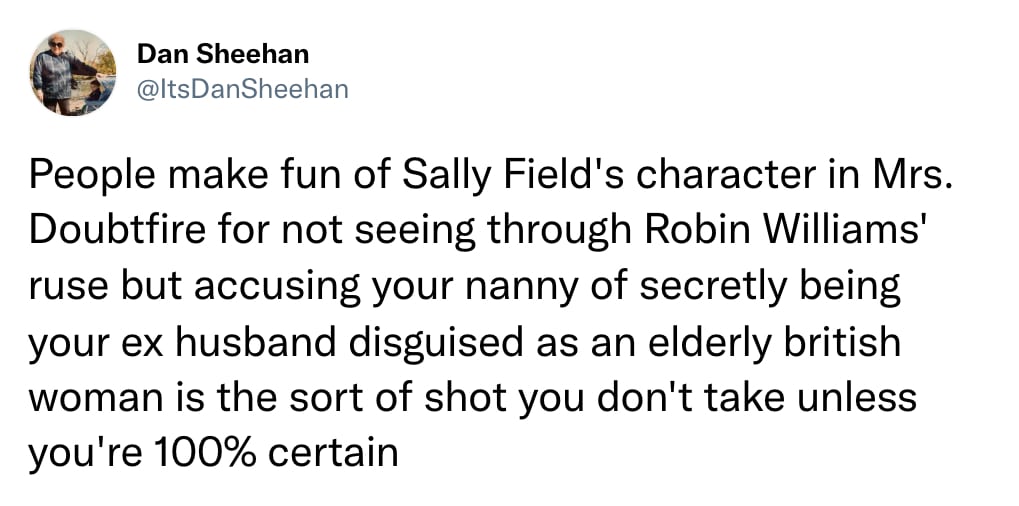Screen dimensions: 1019x506
Task: Open Dan Sheehan's profile picture
Action: click(x=73, y=72)
